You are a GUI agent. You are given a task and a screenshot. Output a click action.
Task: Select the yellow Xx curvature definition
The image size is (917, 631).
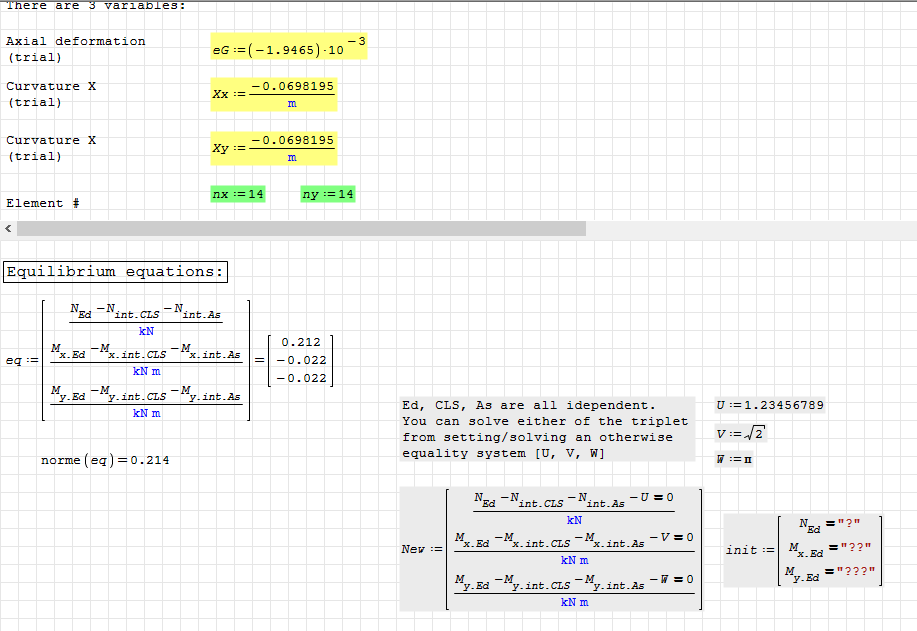pyautogui.click(x=273, y=94)
